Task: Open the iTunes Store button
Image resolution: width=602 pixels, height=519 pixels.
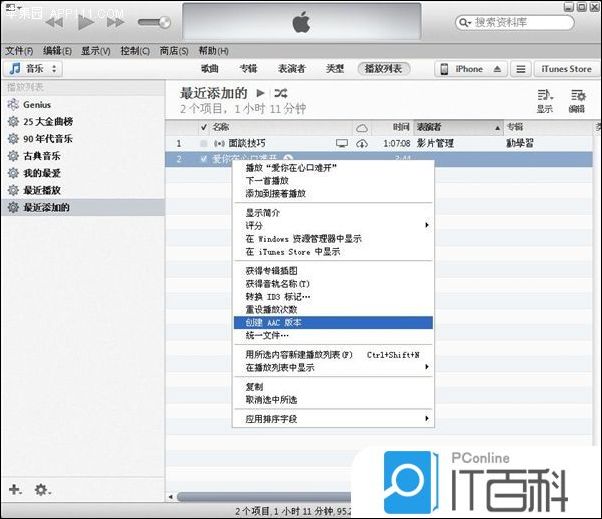Action: click(x=566, y=69)
